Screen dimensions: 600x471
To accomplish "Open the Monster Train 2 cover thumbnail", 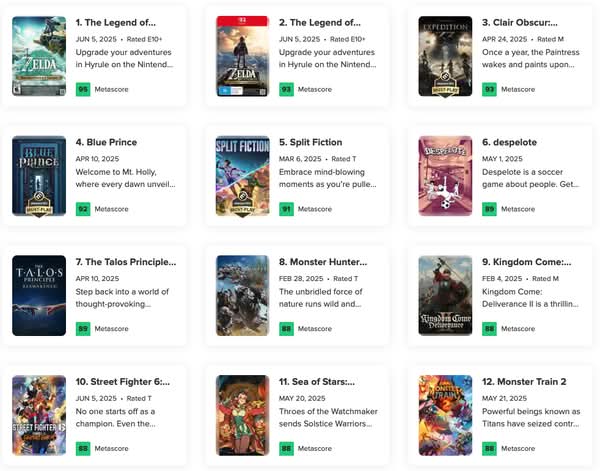I will (x=445, y=416).
